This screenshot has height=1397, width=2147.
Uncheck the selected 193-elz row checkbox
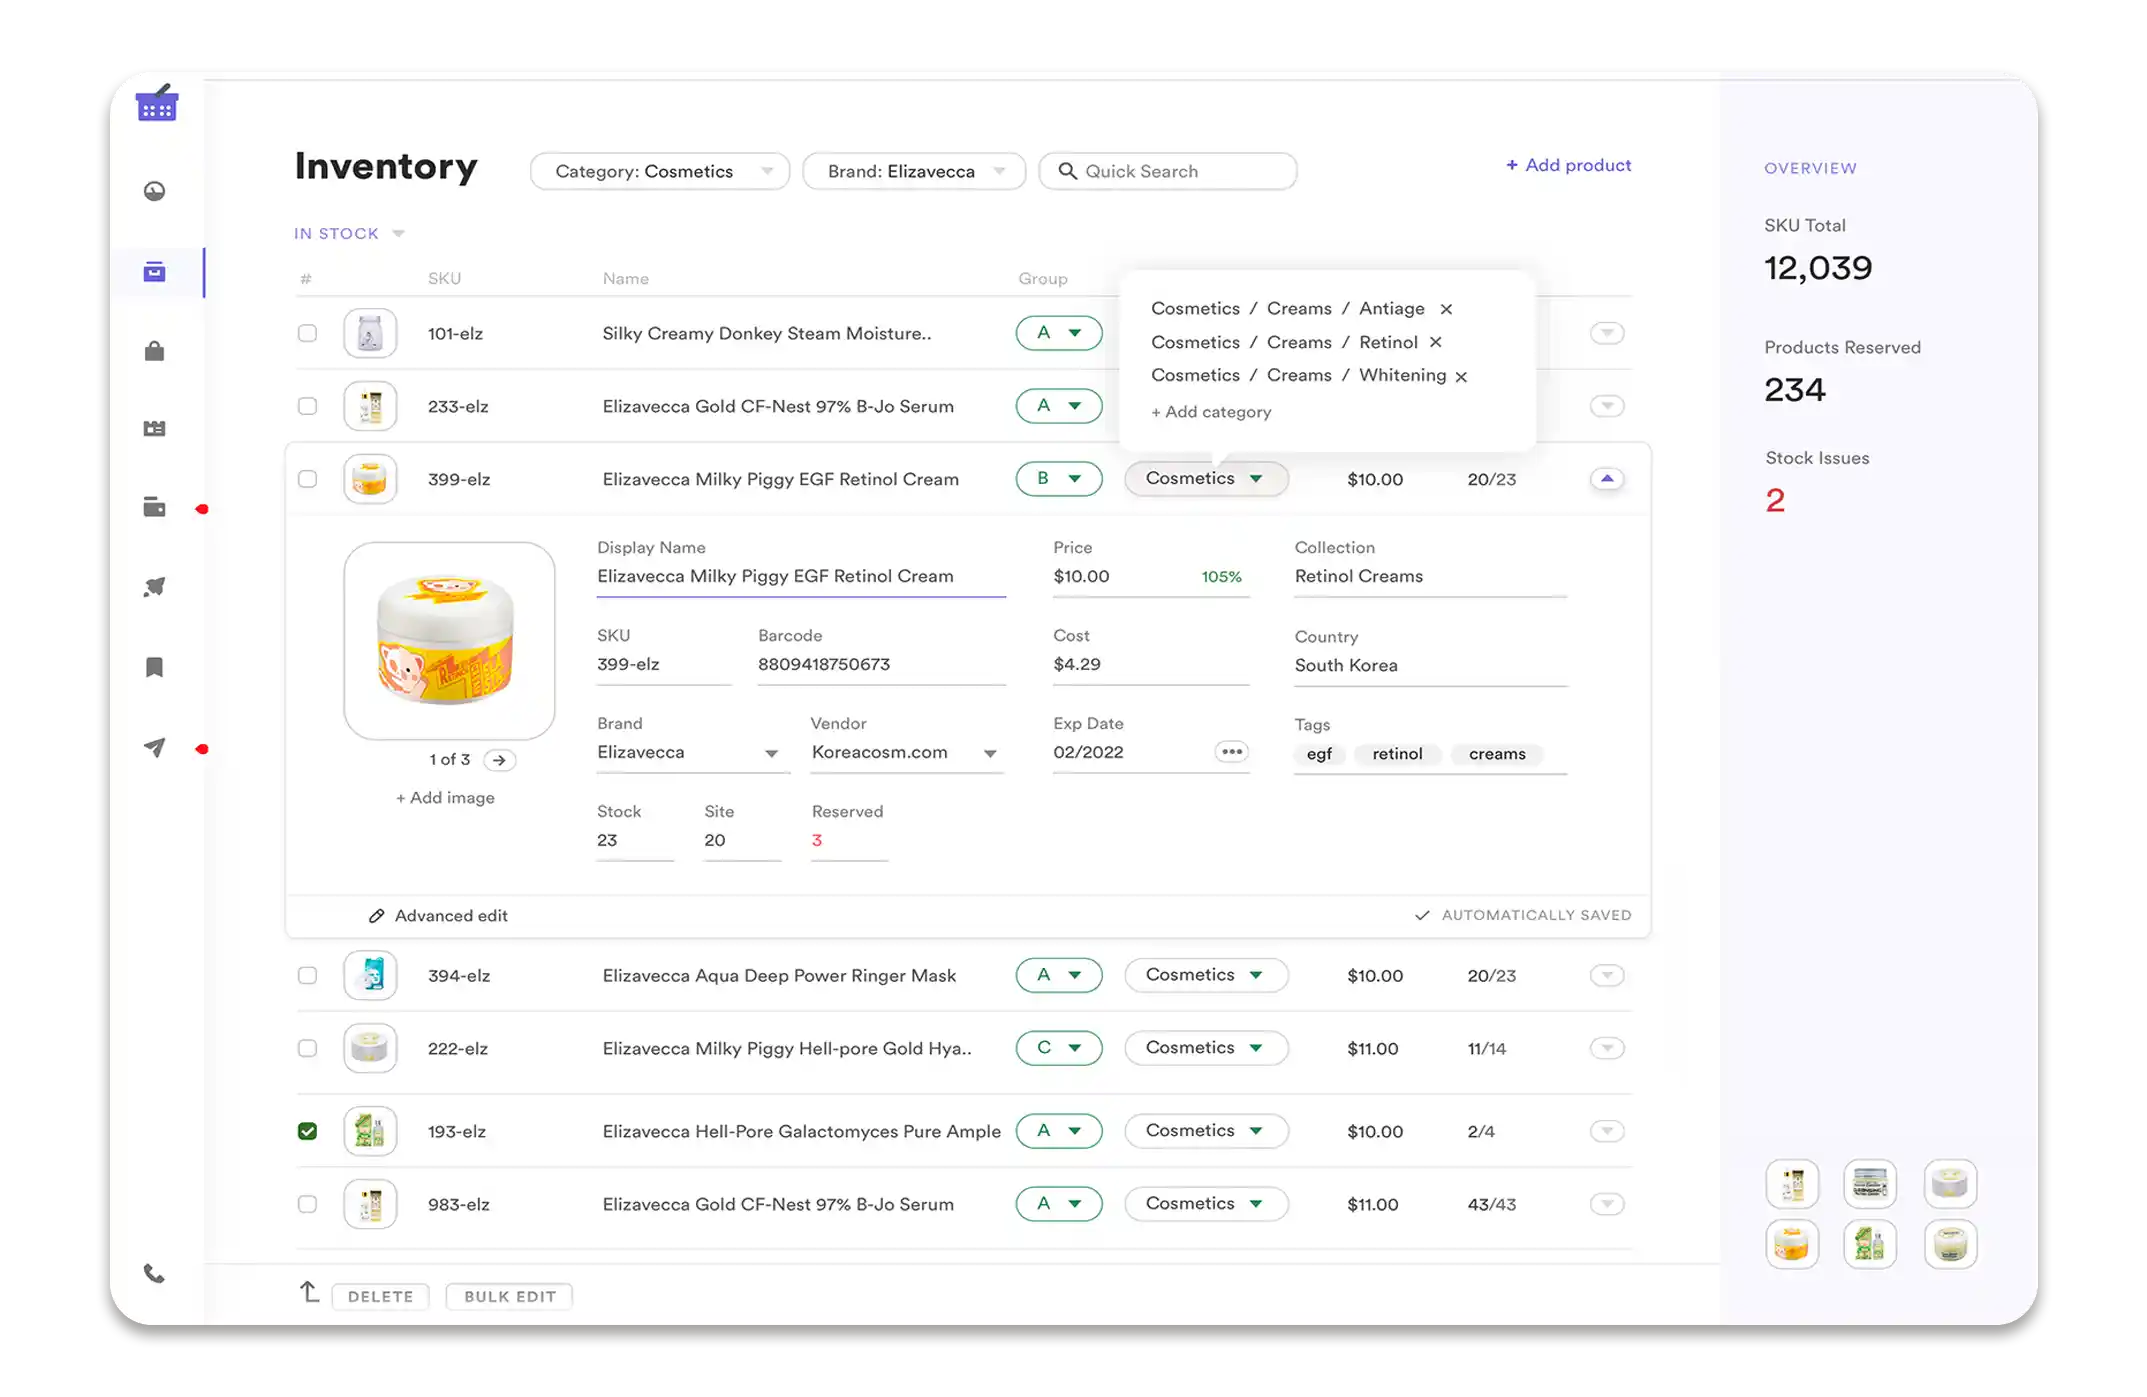[x=307, y=1131]
